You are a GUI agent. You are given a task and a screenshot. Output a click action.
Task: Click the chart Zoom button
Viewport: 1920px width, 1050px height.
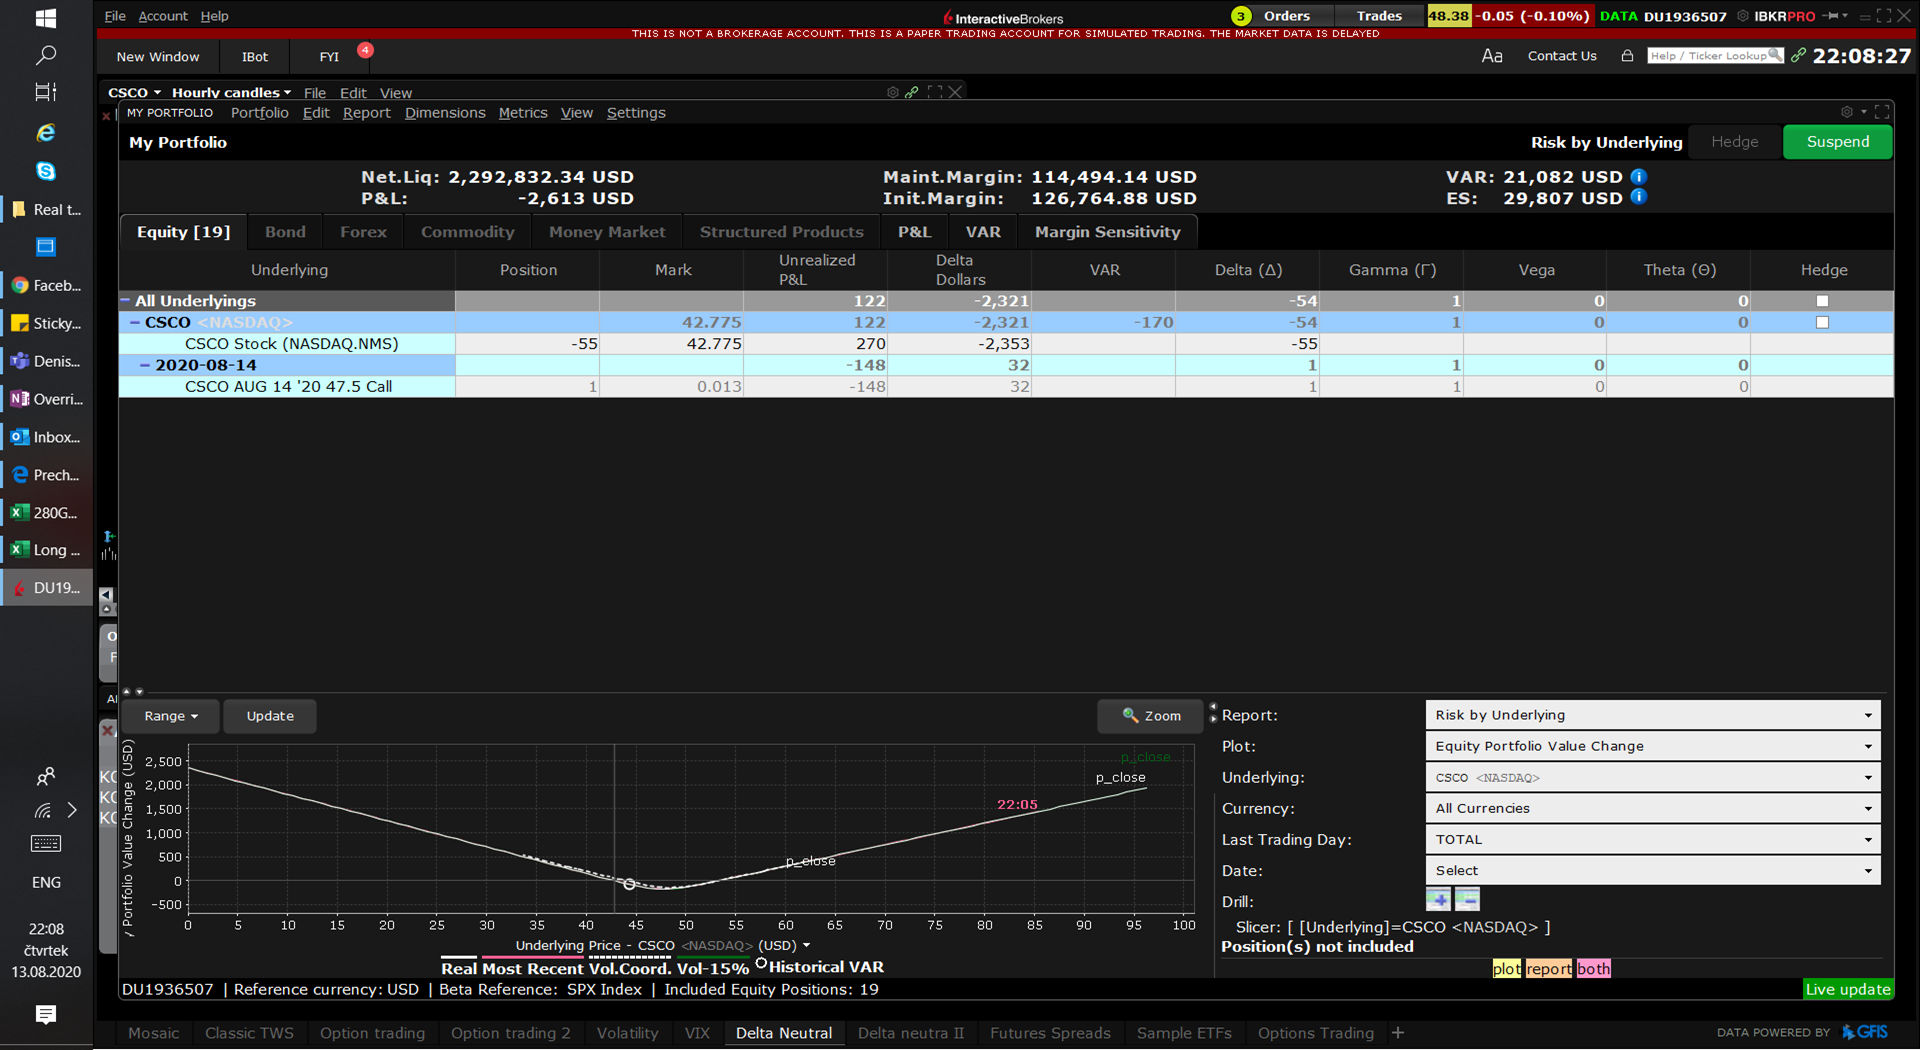click(1150, 716)
